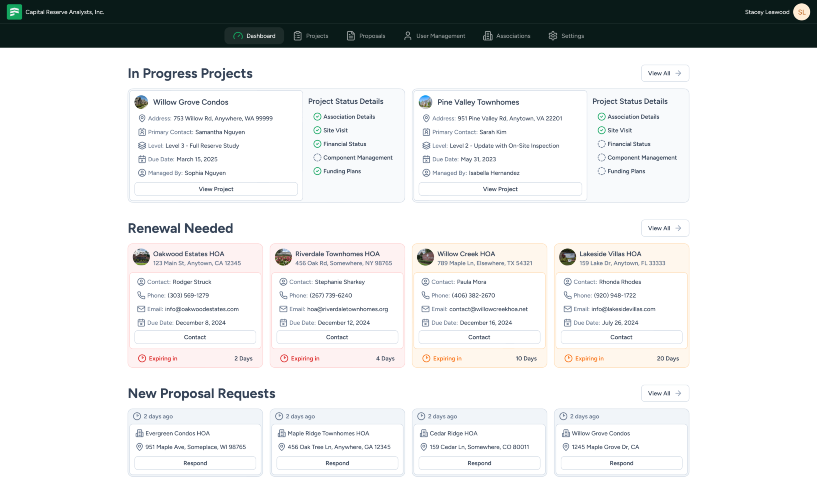817x500 pixels.
Task: Go to the Proposals tab
Action: click(x=366, y=36)
